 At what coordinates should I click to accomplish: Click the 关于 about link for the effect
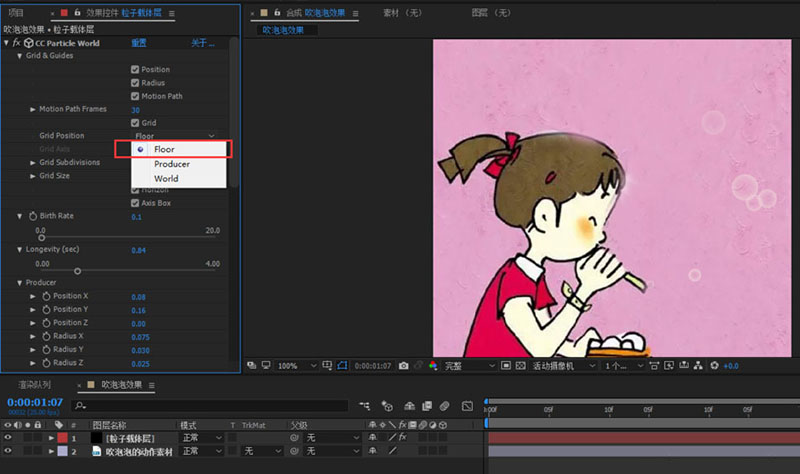201,43
